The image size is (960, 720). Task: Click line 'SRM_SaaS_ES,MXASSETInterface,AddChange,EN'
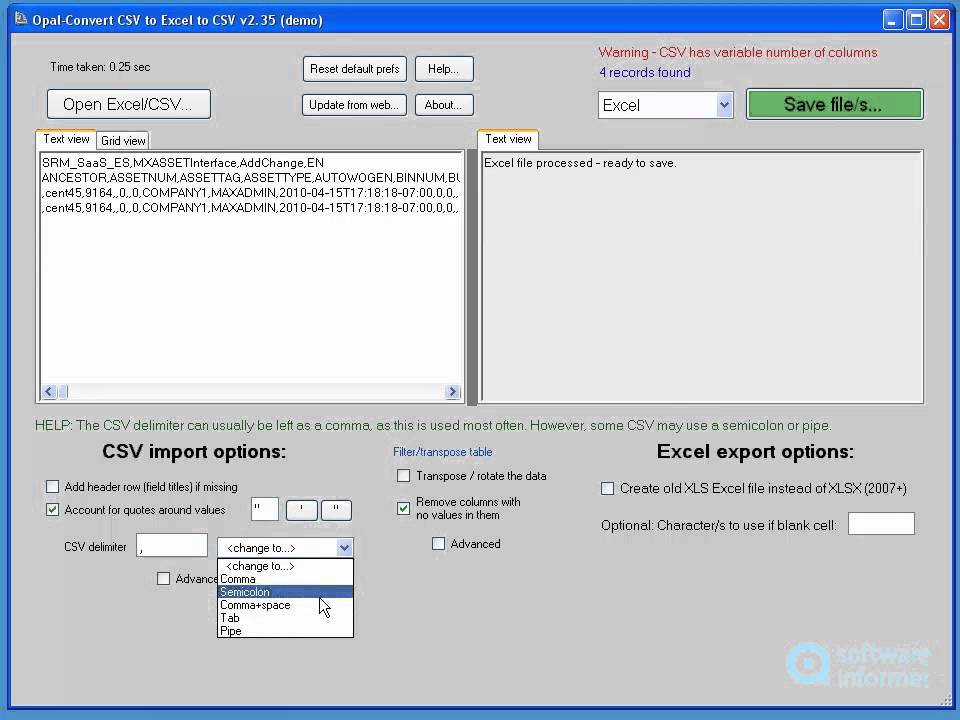coord(183,163)
